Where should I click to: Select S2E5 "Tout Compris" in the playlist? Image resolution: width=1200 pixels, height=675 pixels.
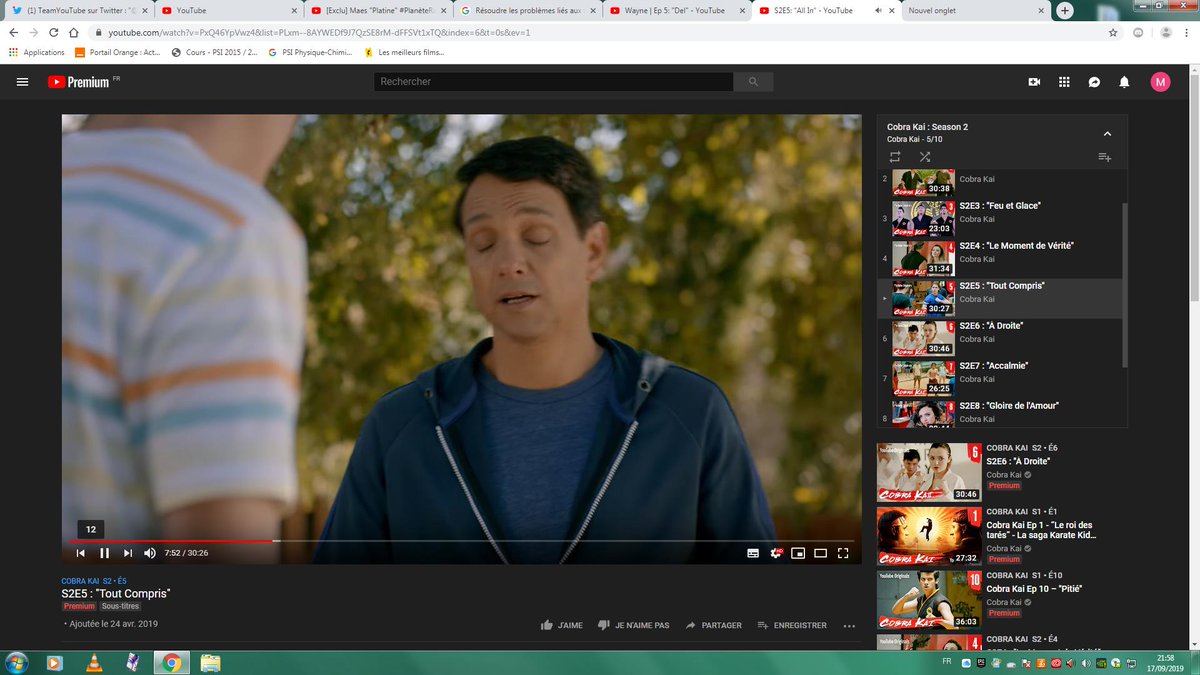click(x=1000, y=298)
